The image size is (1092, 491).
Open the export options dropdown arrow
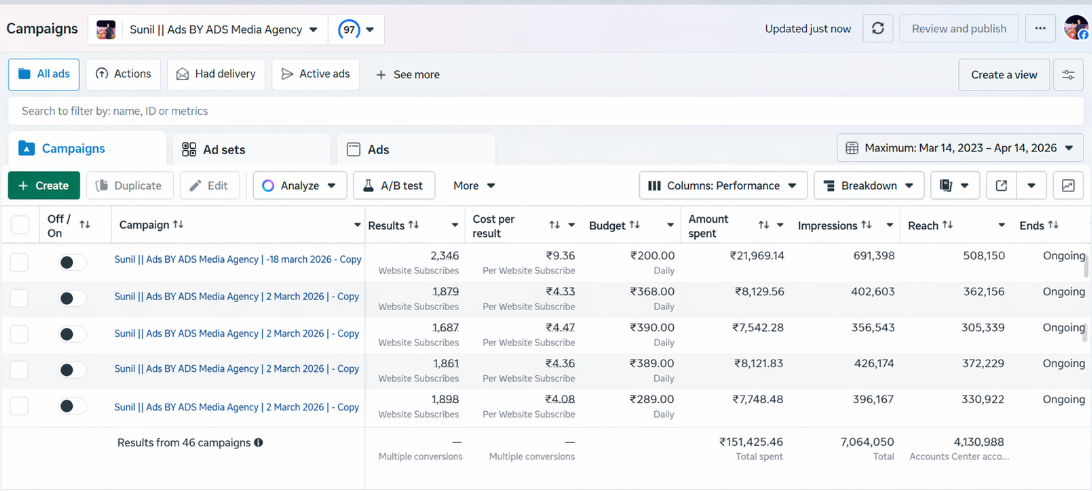(x=1031, y=186)
